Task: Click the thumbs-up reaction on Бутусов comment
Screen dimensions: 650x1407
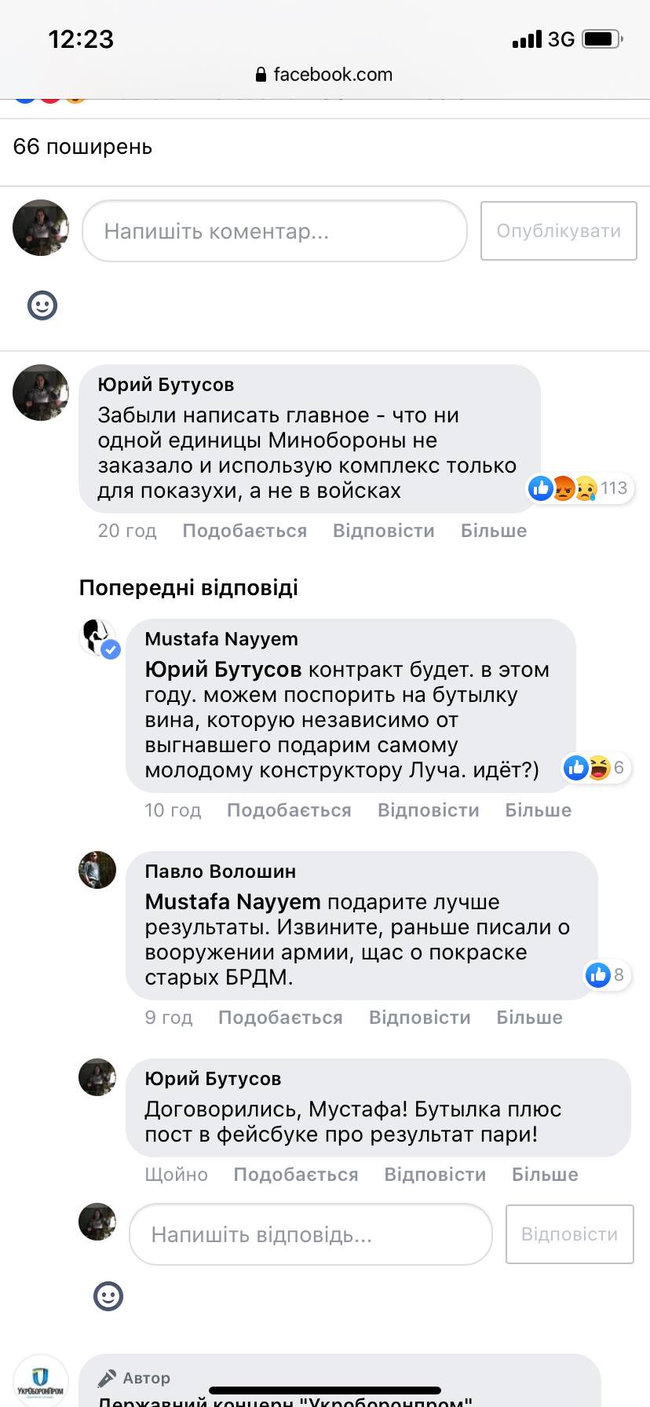Action: [x=540, y=489]
